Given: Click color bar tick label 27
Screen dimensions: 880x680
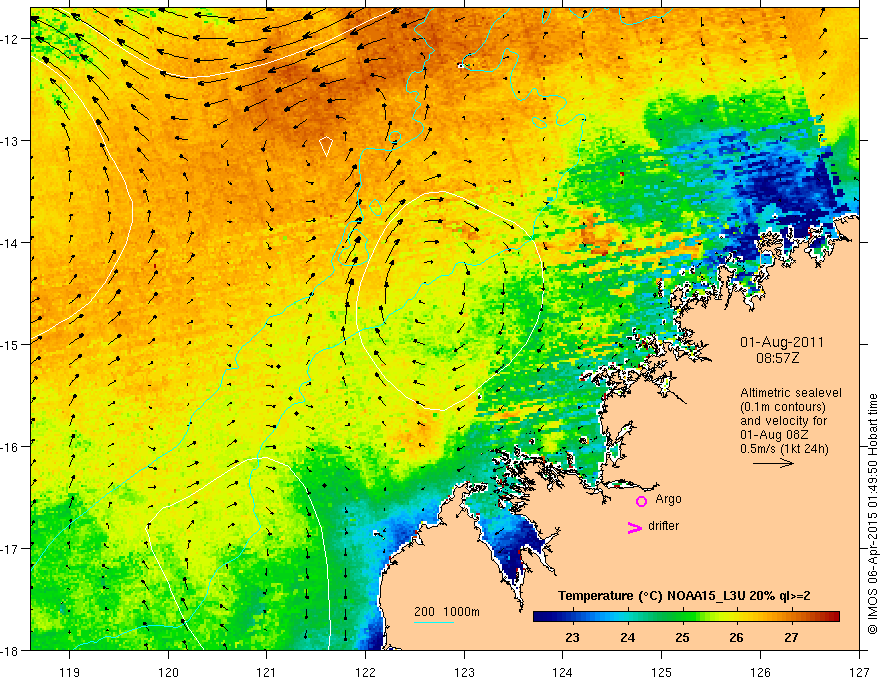Looking at the screenshot, I should pyautogui.click(x=791, y=638).
